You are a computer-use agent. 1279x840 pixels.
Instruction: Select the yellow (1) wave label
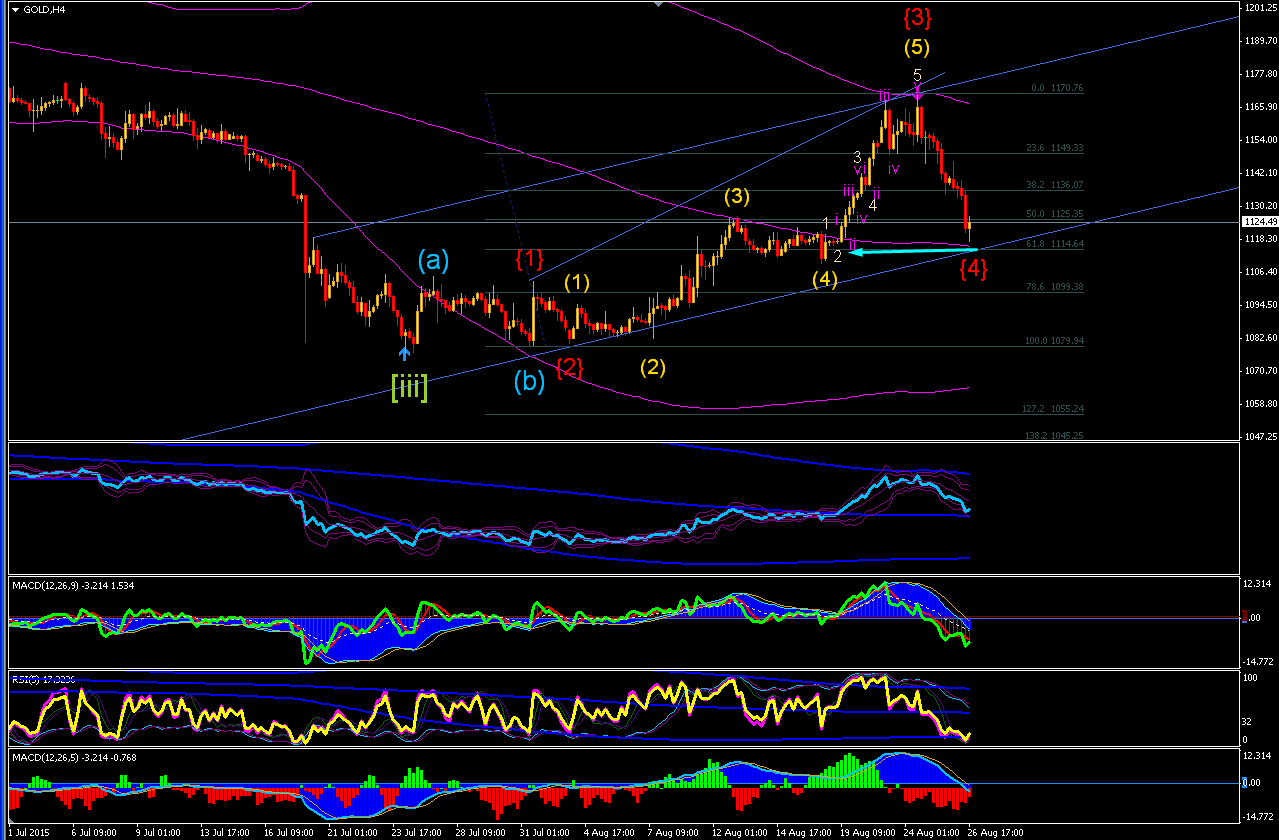click(x=577, y=283)
